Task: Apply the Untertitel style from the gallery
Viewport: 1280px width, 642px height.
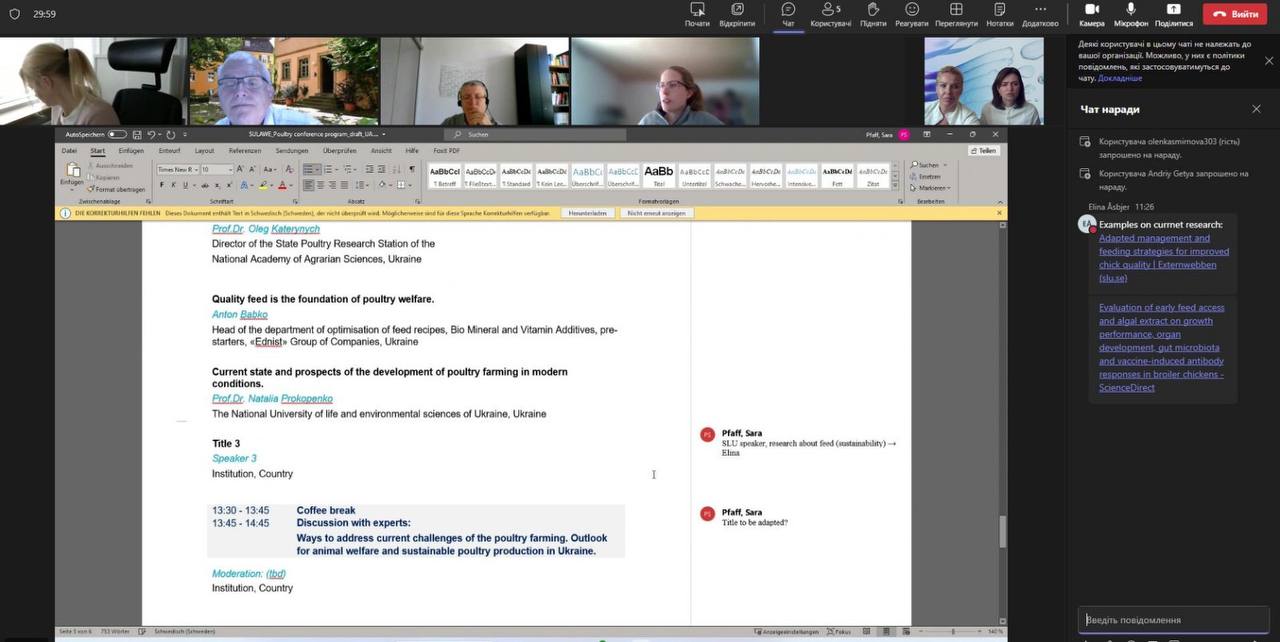Action: pyautogui.click(x=695, y=176)
